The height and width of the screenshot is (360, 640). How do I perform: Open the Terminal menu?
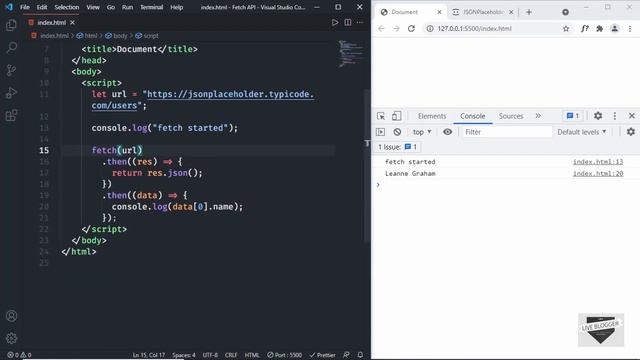click(x=151, y=7)
